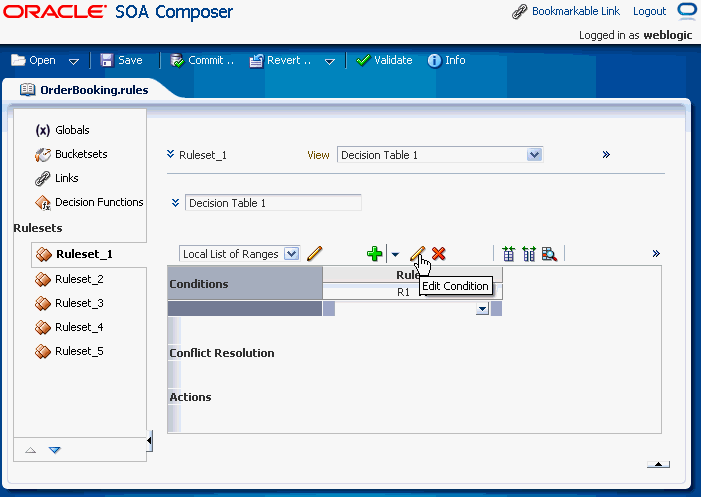Select Ruleset_2 in Rulesets list
Screen dimensions: 701x497
coord(79,279)
